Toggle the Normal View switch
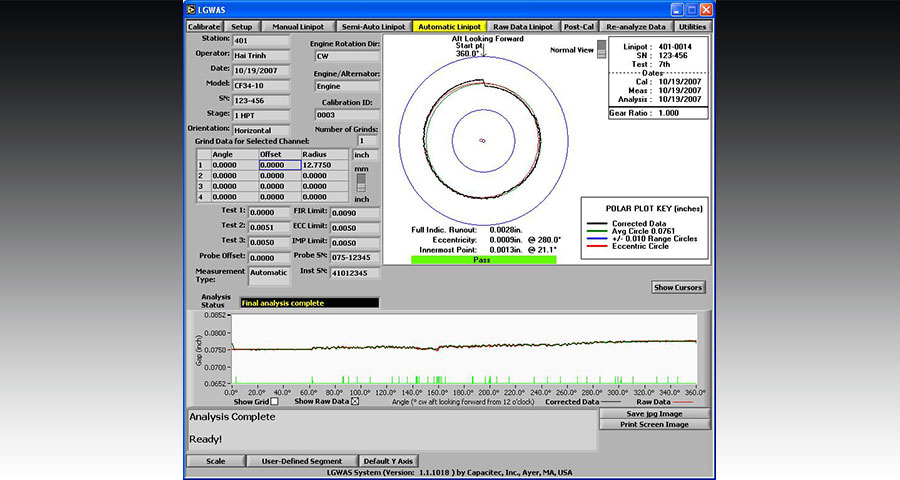 point(601,49)
